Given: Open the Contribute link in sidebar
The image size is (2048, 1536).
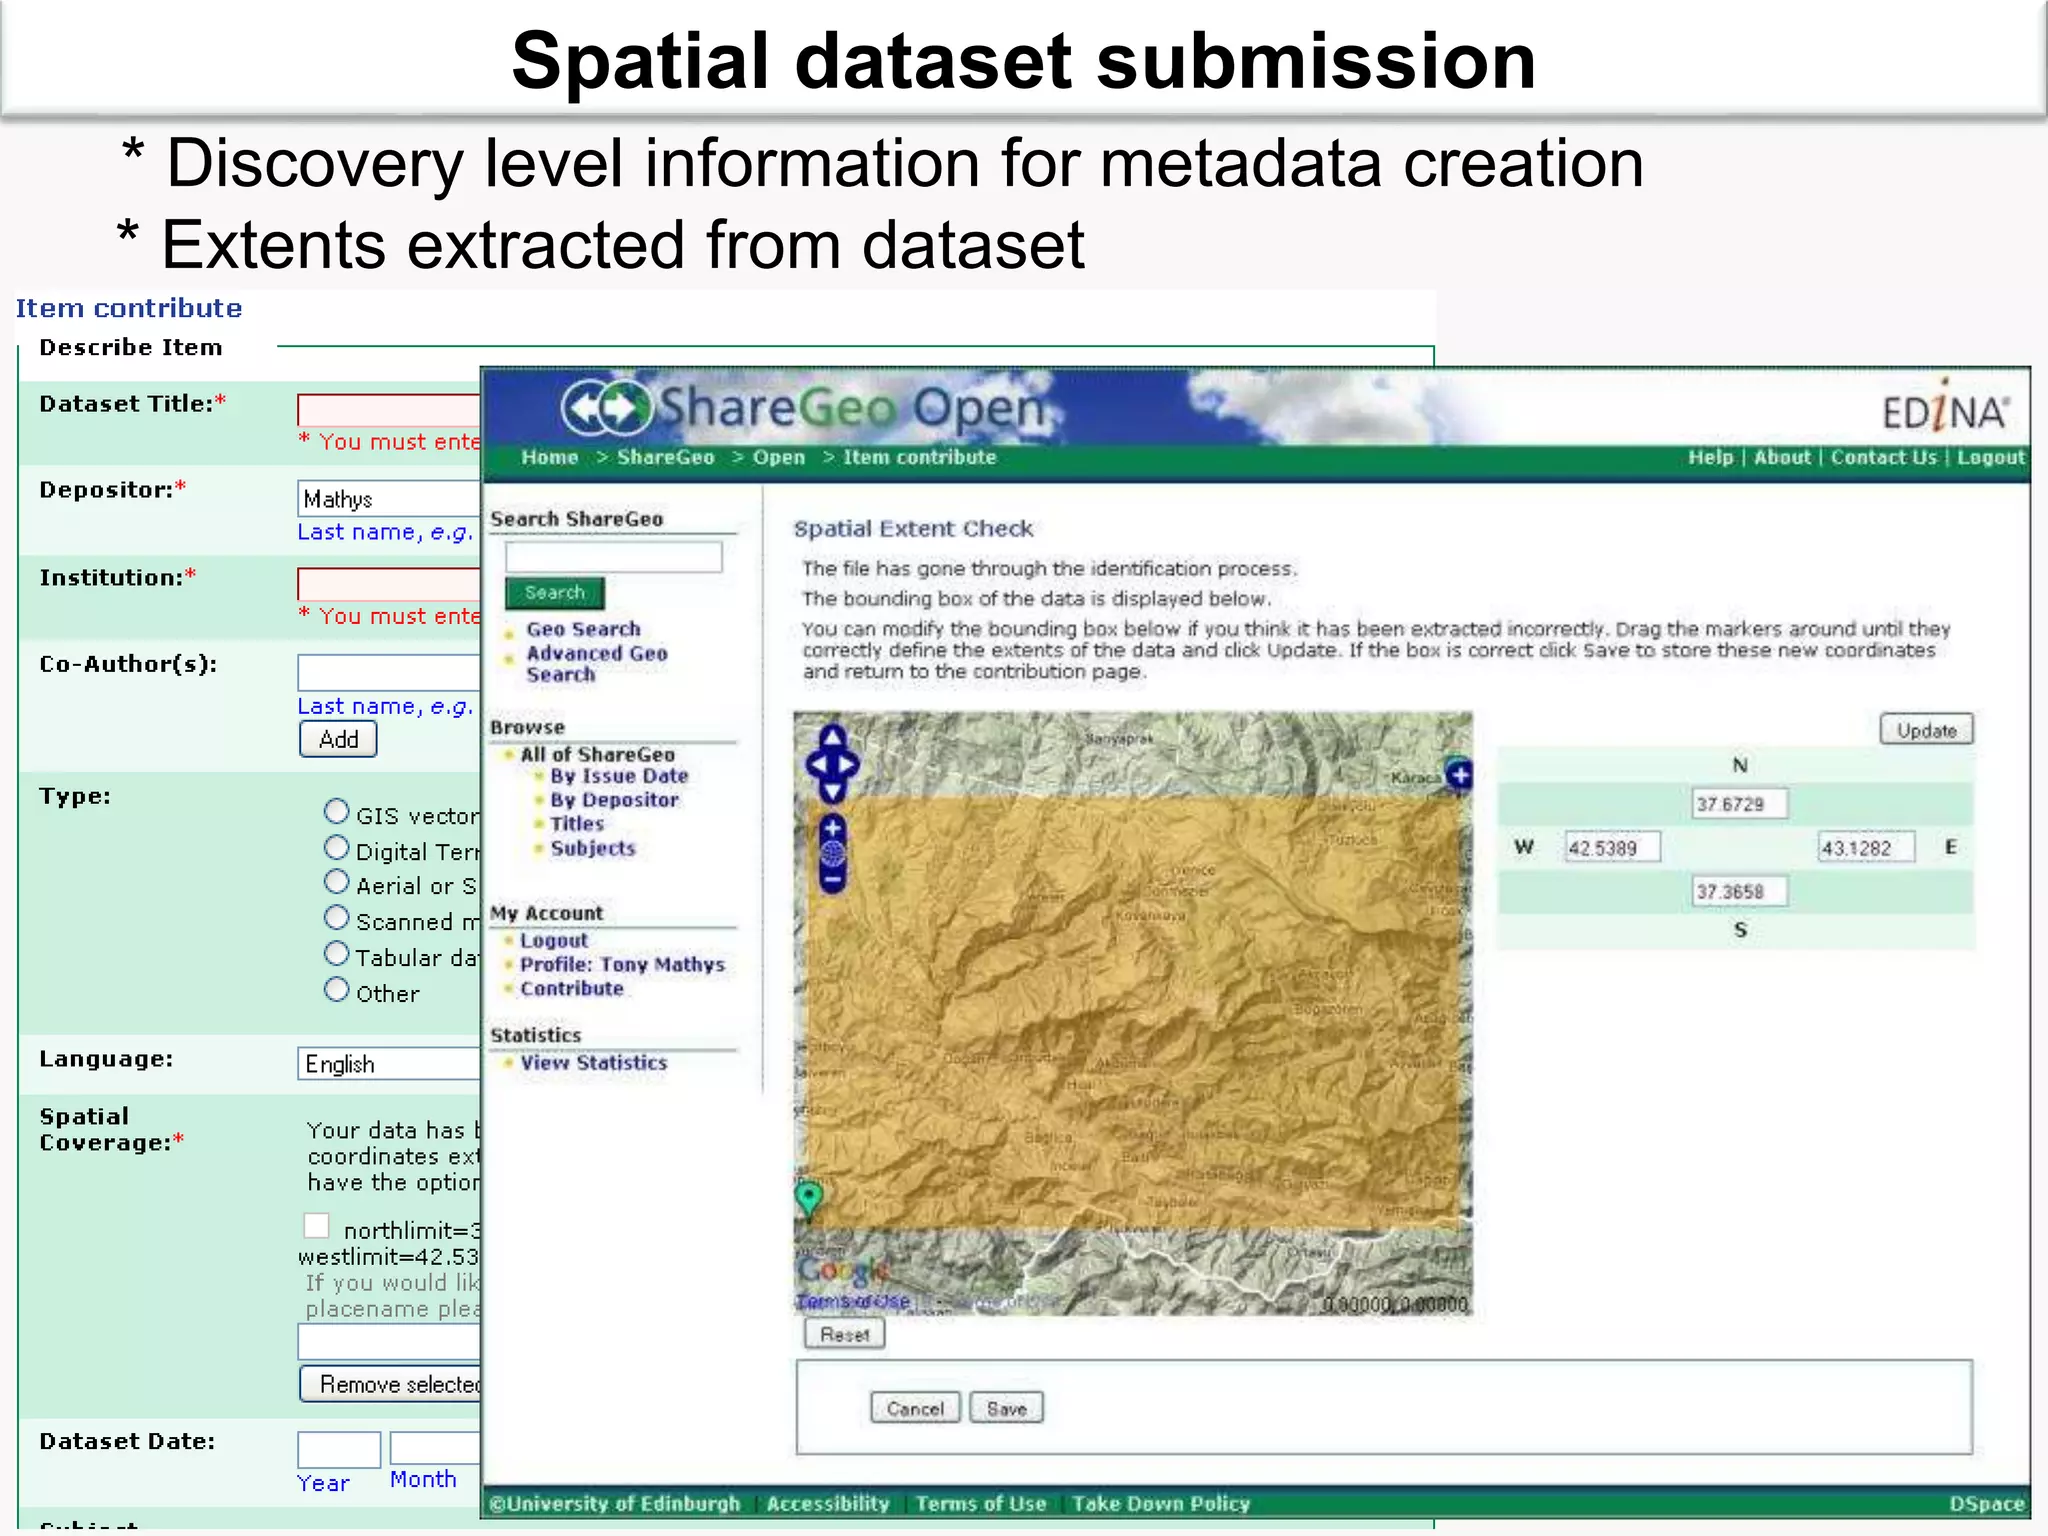Looking at the screenshot, I should coord(572,989).
